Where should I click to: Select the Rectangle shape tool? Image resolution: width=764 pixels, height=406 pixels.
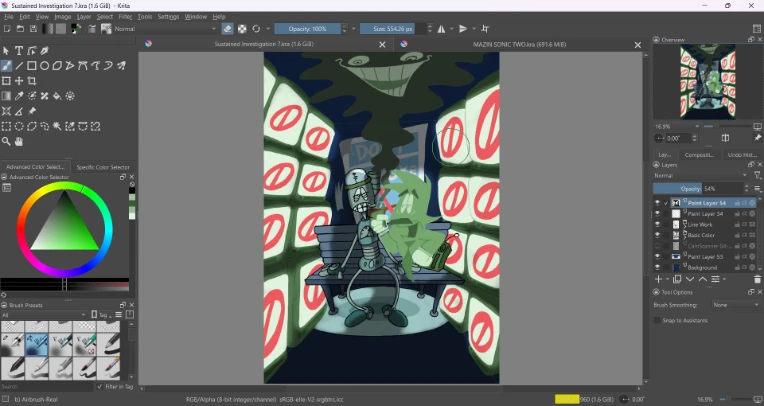(x=32, y=66)
